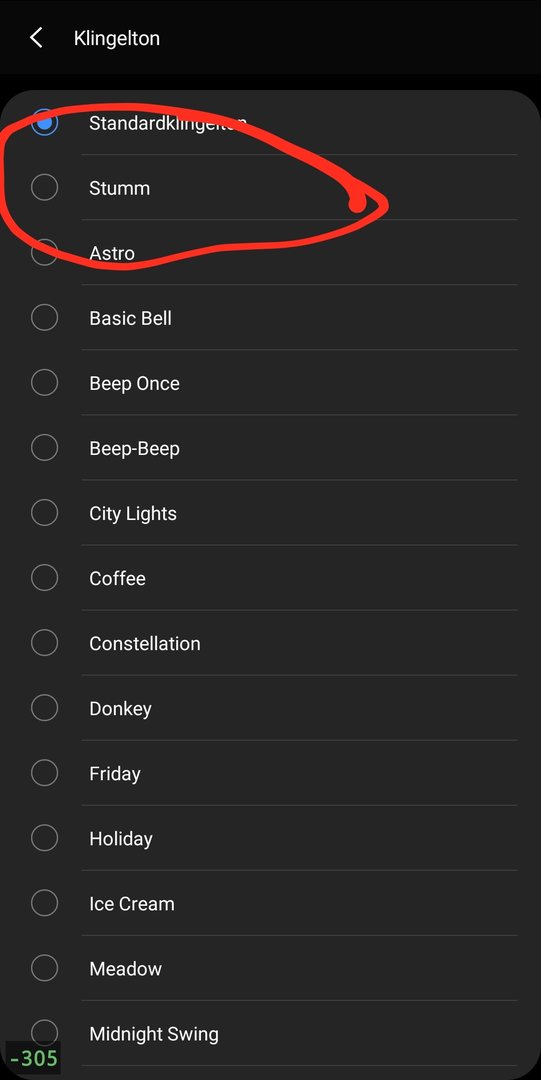The height and width of the screenshot is (1080, 541).
Task: Select the Beep-Beep radio button
Action: tap(45, 448)
